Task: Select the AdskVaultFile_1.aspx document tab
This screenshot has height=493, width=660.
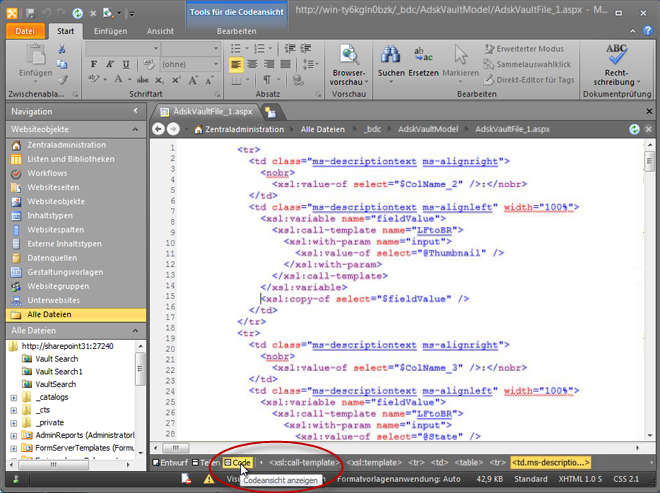Action: point(208,112)
